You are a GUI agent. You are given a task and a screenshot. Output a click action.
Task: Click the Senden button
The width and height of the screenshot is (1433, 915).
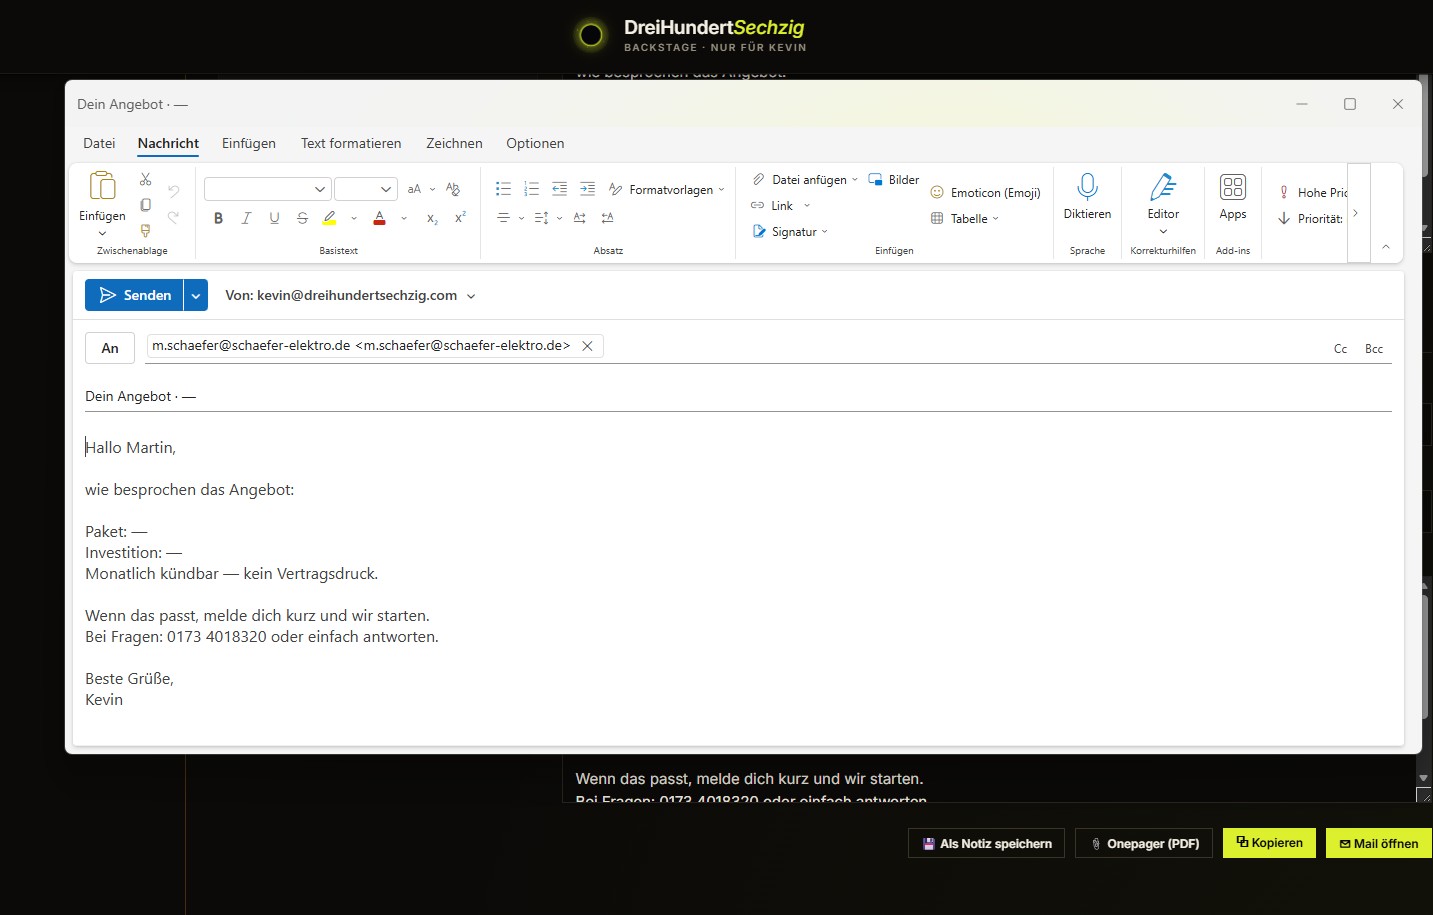pyautogui.click(x=134, y=296)
